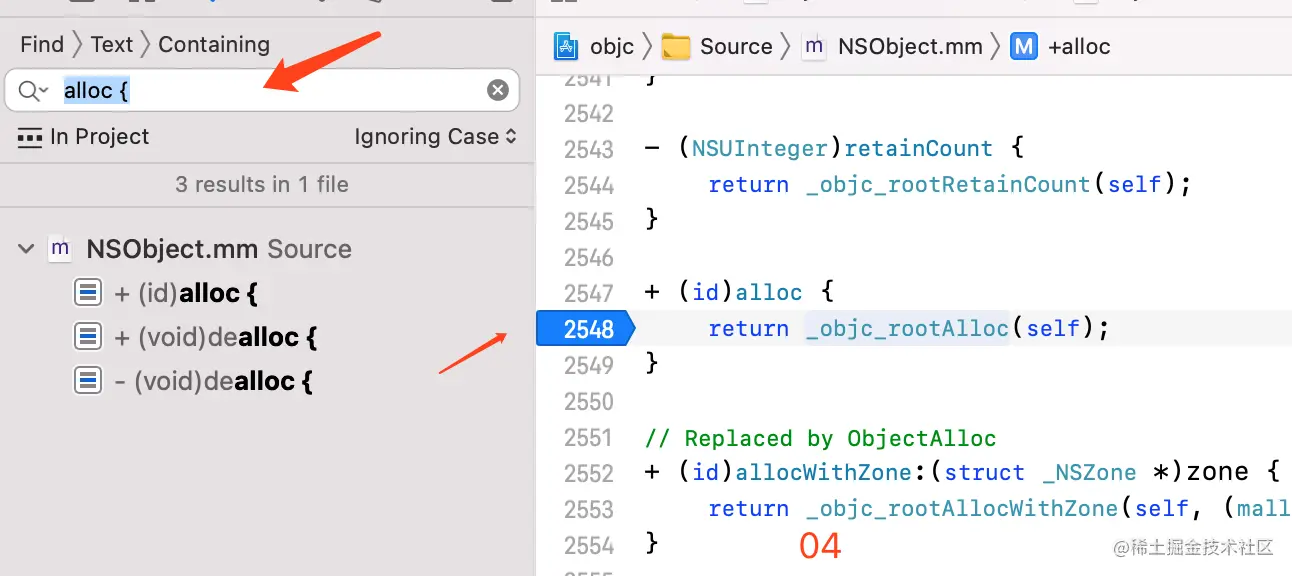
Task: Click the retainCount method name
Action: (x=919, y=149)
